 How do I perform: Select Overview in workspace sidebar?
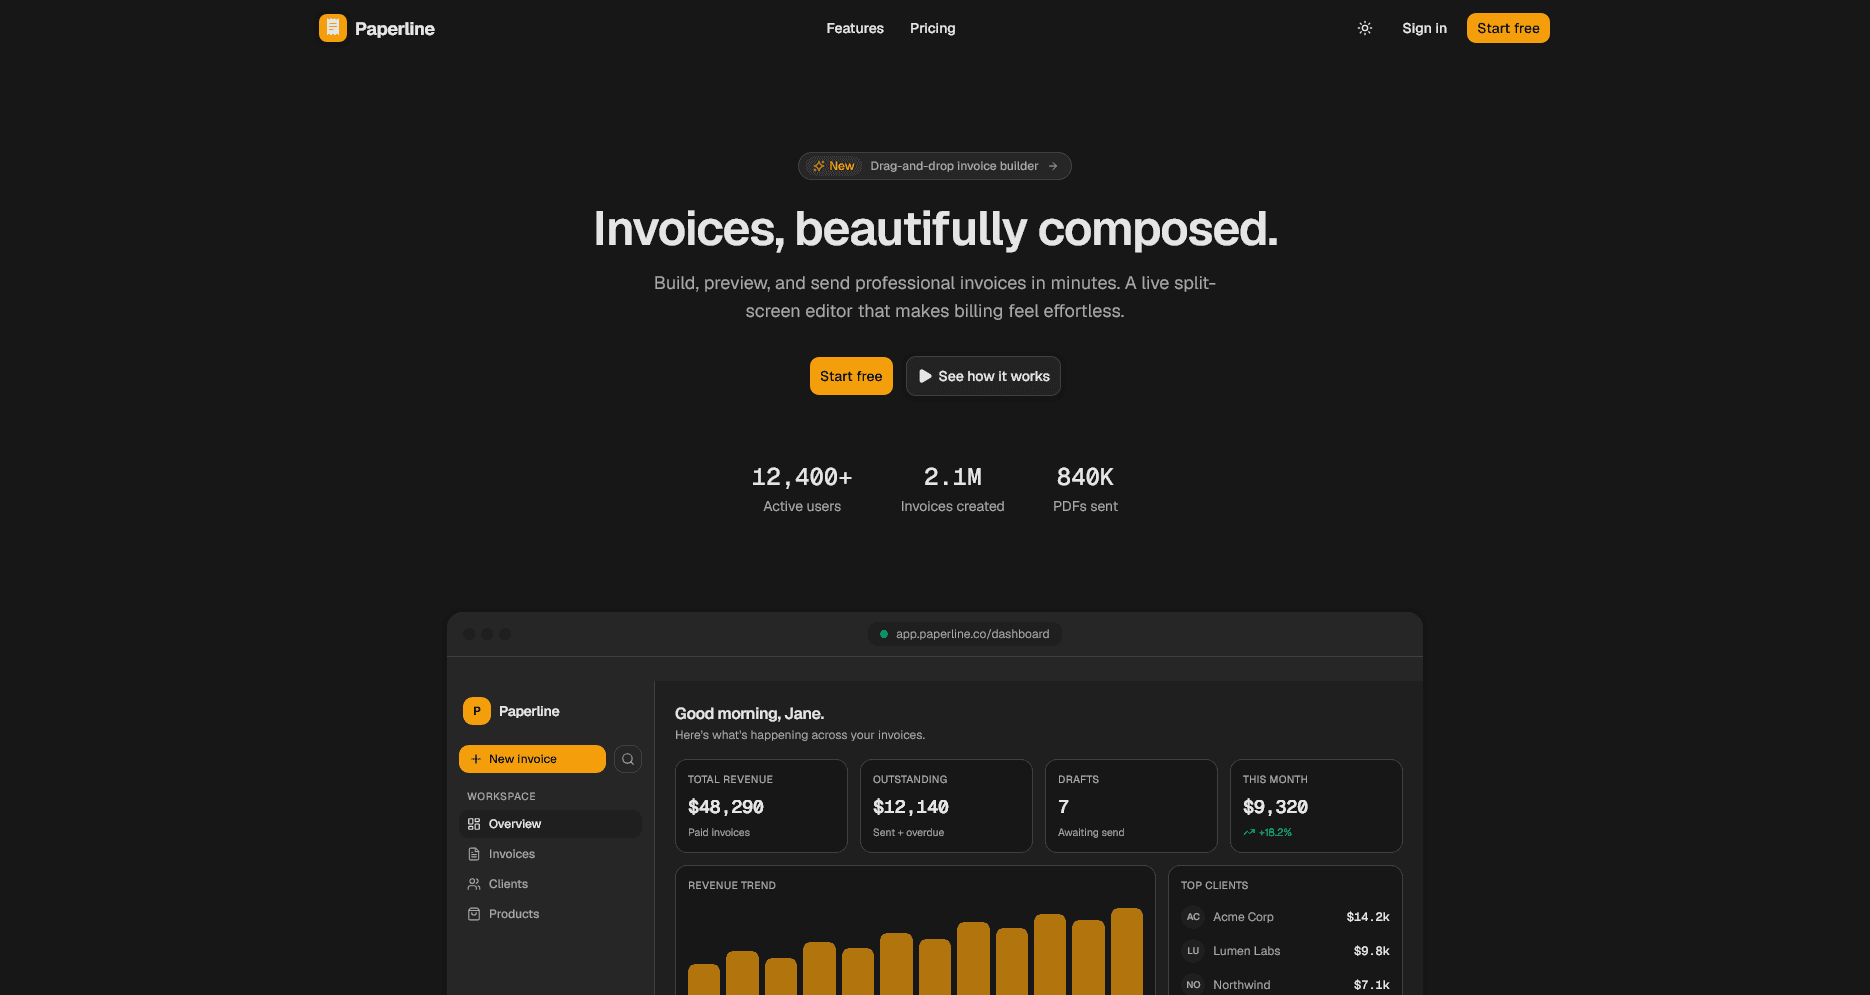(550, 824)
